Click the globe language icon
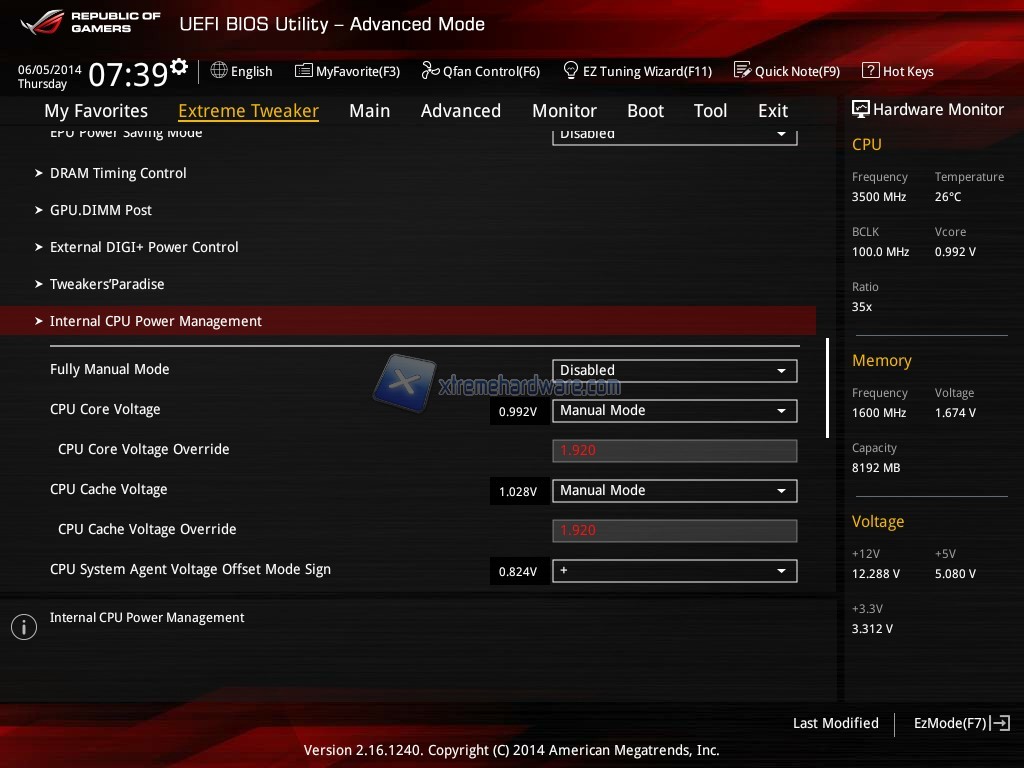 point(219,71)
